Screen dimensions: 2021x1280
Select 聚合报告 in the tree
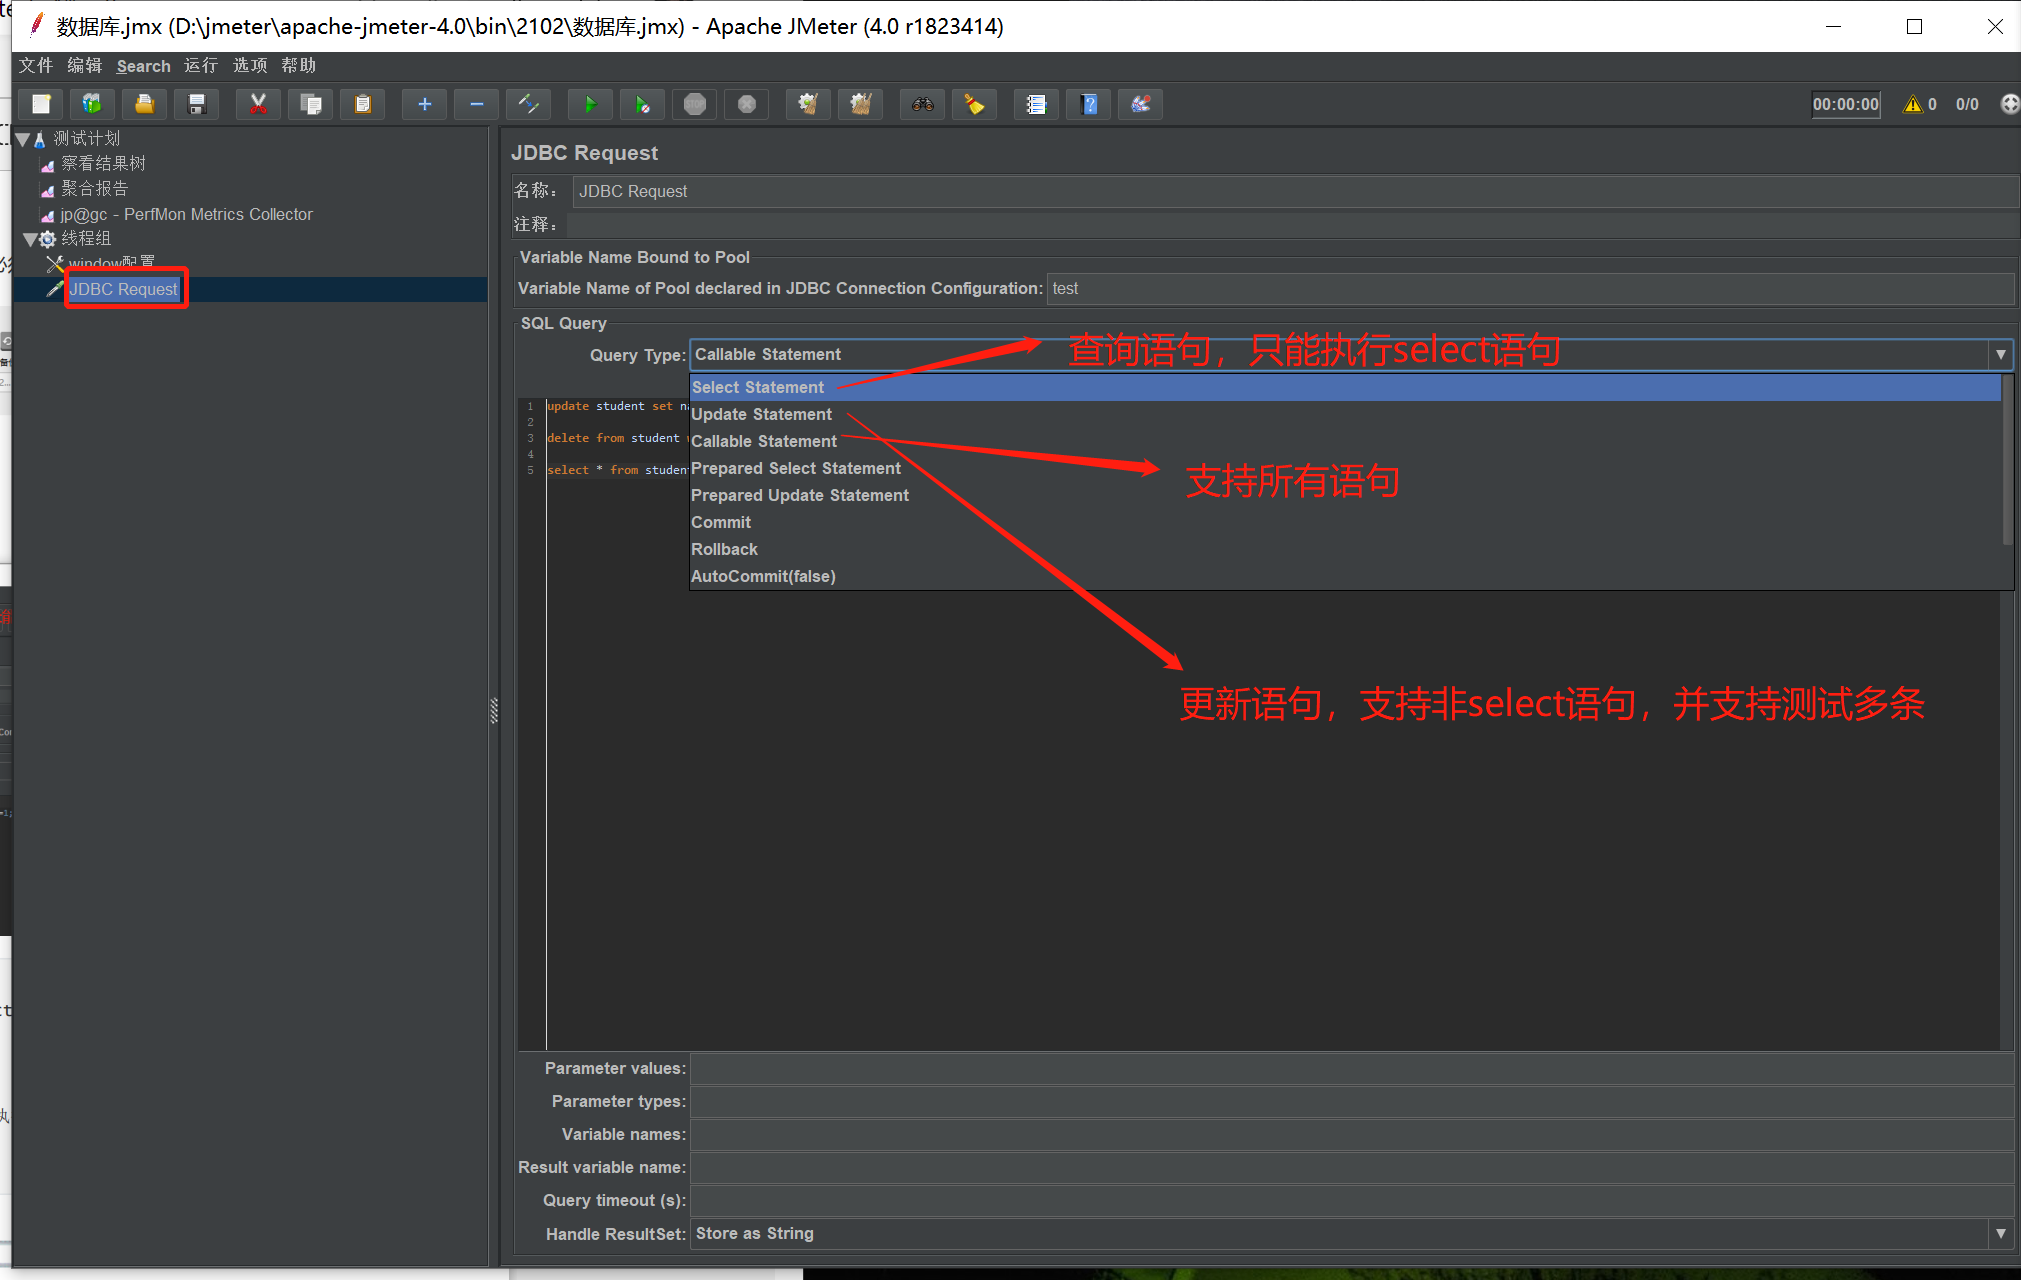pyautogui.click(x=94, y=189)
